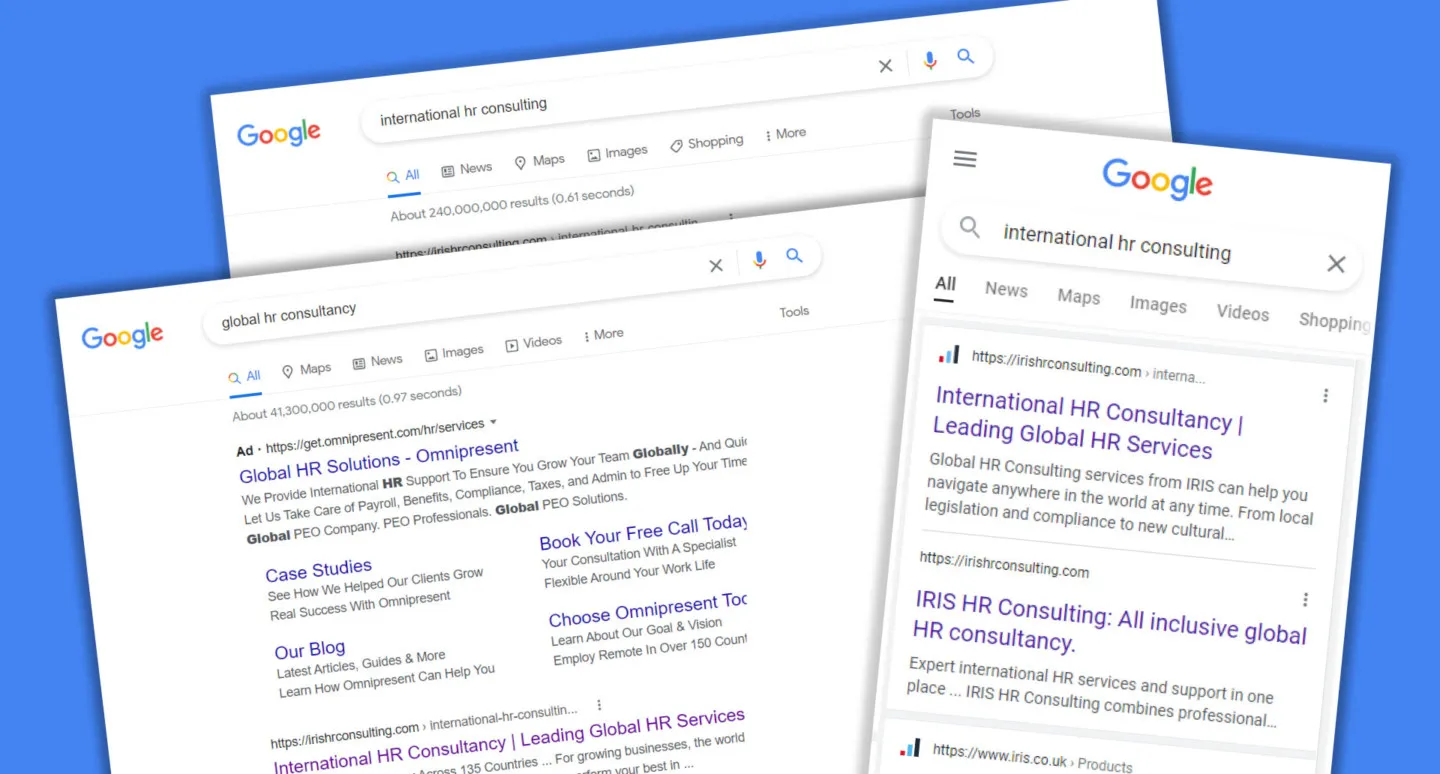Expand More menu in 'global hr consultancy' window
This screenshot has width=1440, height=774.
[x=603, y=335]
